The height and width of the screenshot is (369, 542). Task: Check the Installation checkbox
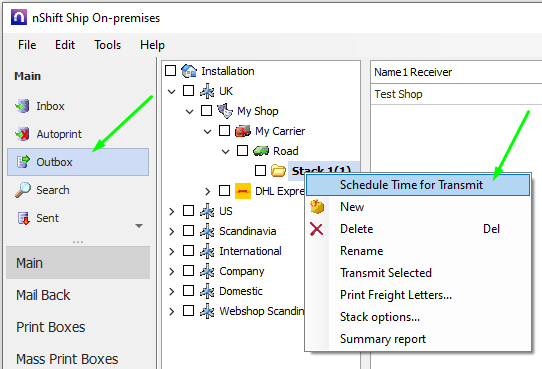(170, 70)
